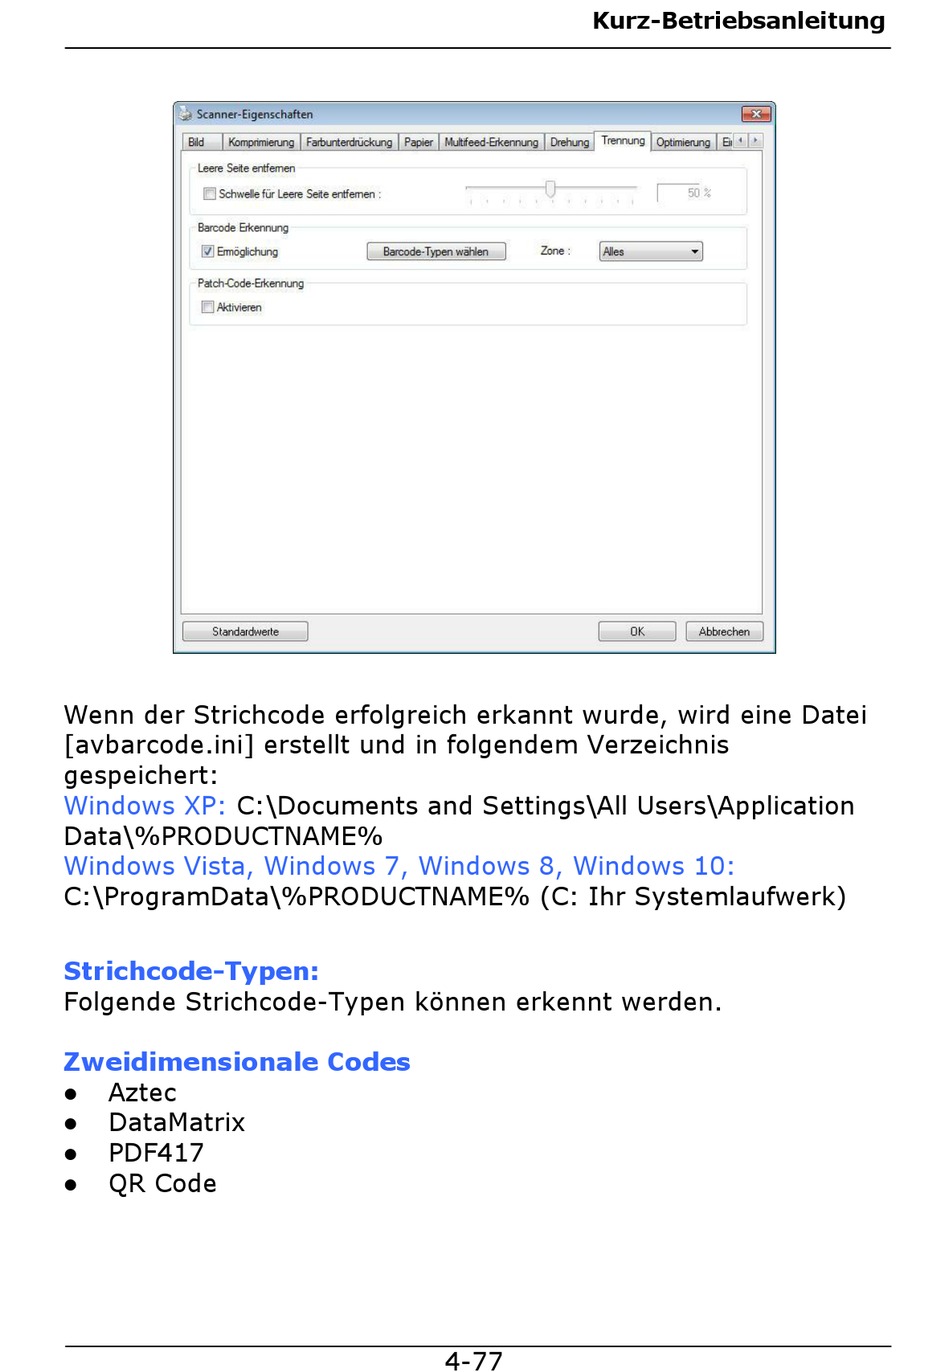This screenshot has width=950, height=1372.
Task: Click the Standardwerte button
Action: [245, 632]
